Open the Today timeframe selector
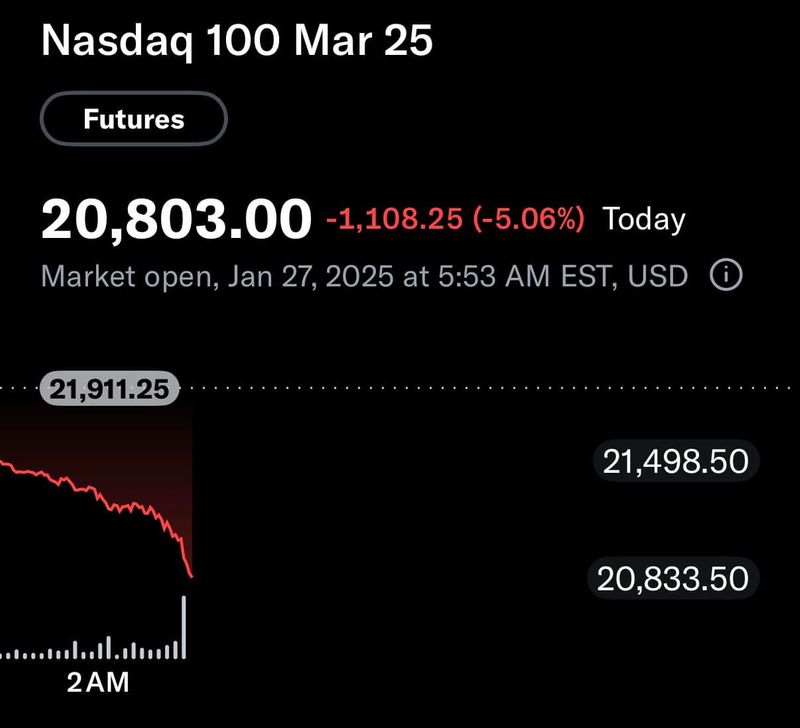800x728 pixels. pyautogui.click(x=642, y=218)
